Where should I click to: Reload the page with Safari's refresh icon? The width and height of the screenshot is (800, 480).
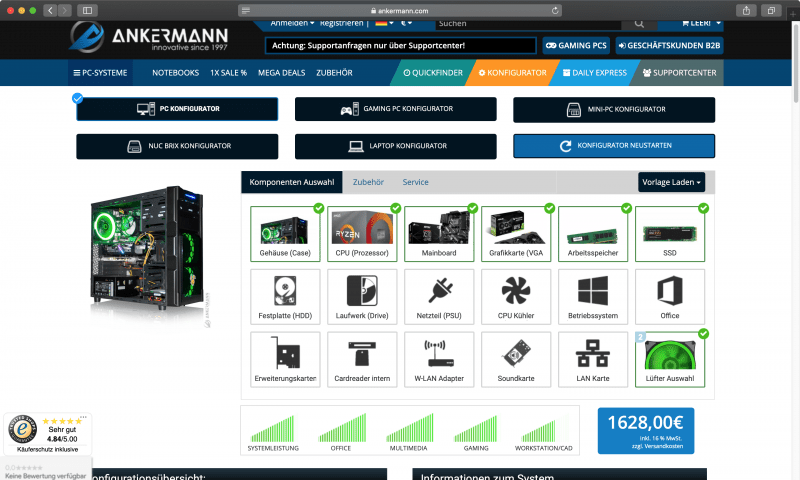pos(555,10)
